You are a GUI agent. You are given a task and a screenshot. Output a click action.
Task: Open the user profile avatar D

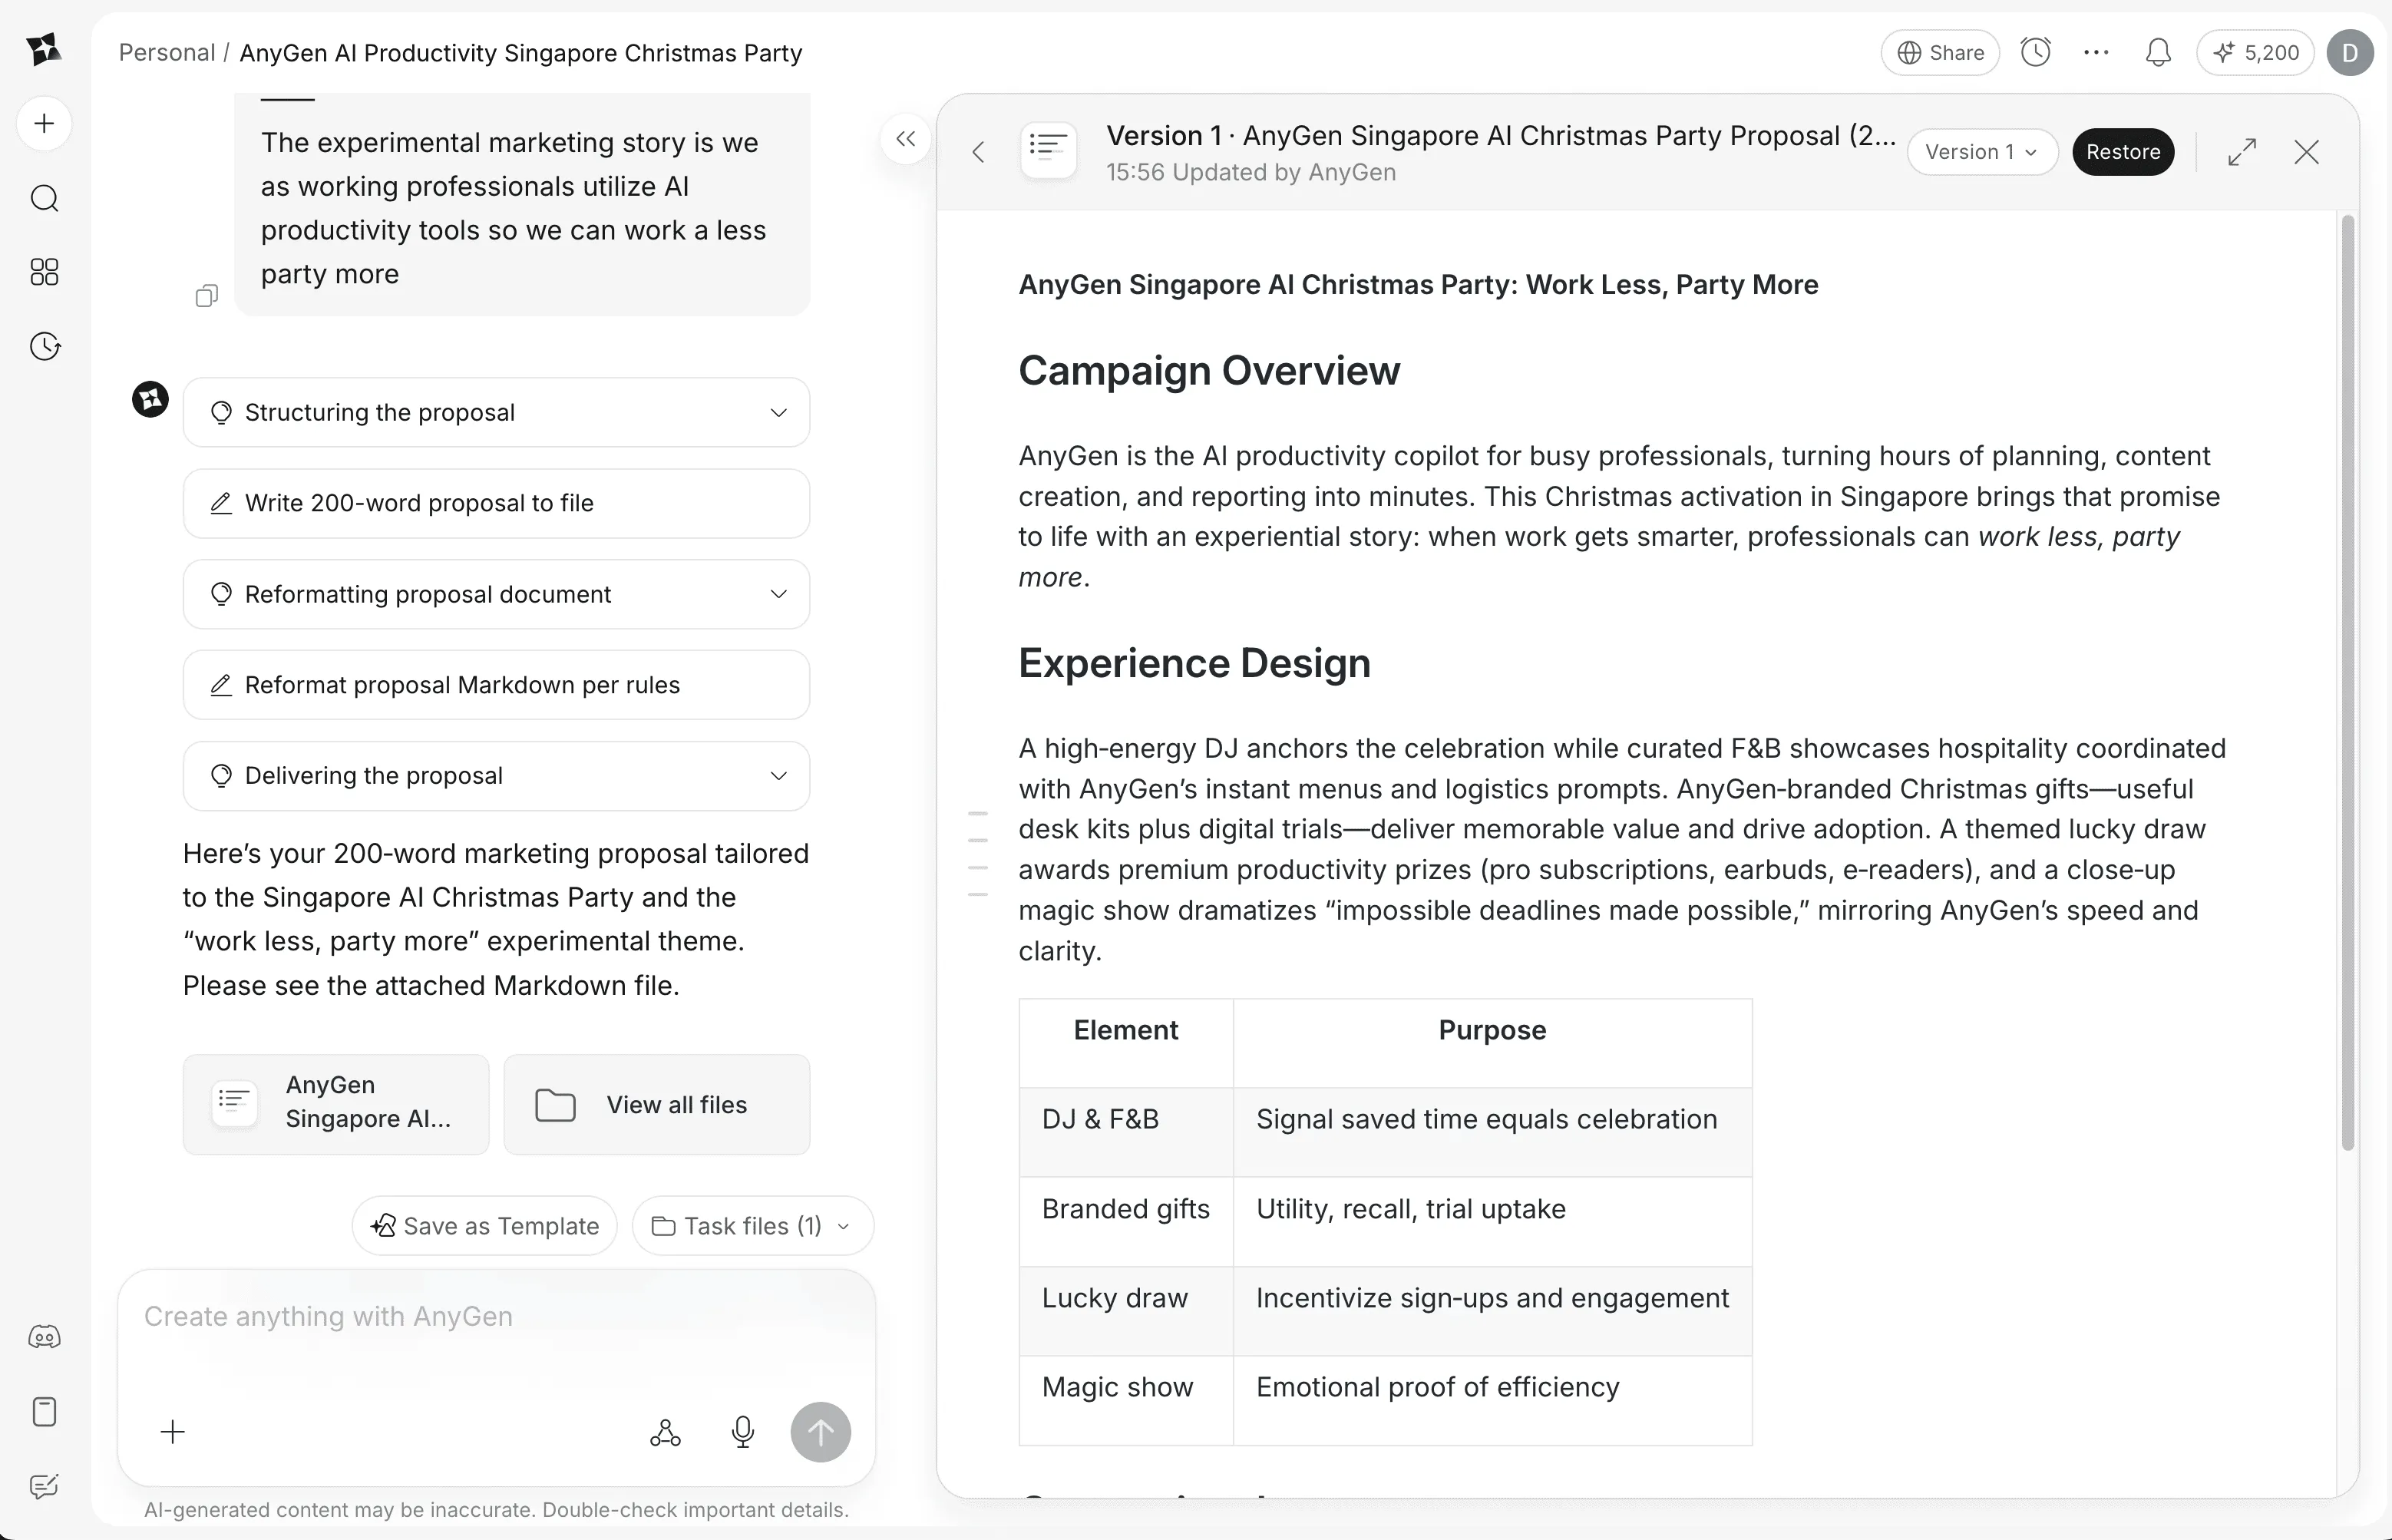2350,52
